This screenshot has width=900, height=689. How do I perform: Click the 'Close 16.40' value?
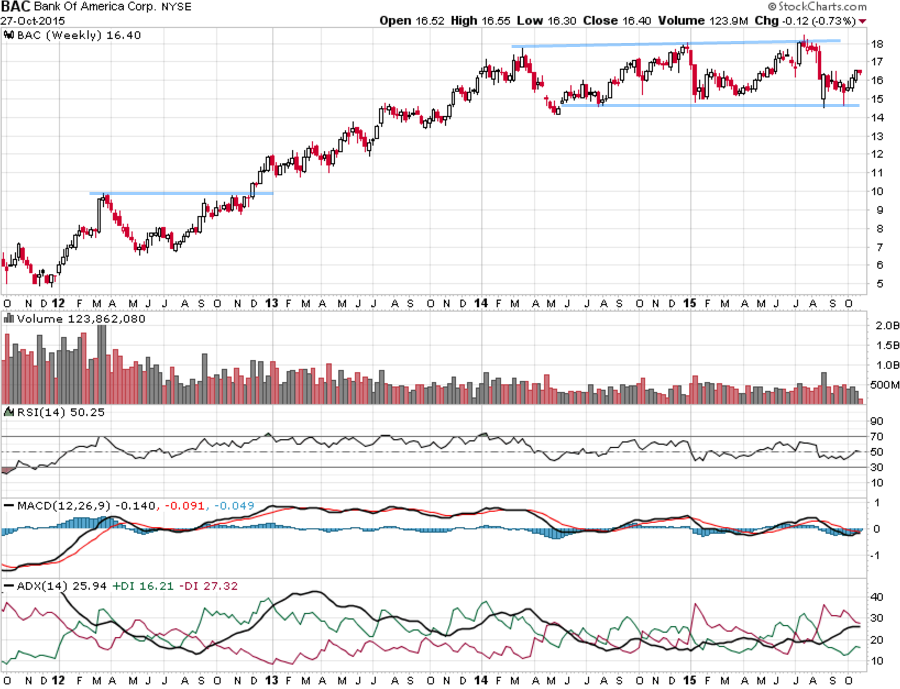[x=617, y=21]
